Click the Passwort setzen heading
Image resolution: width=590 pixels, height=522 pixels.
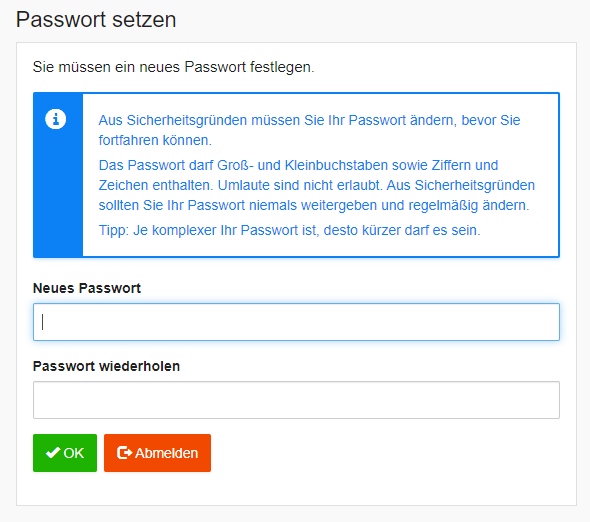point(96,19)
